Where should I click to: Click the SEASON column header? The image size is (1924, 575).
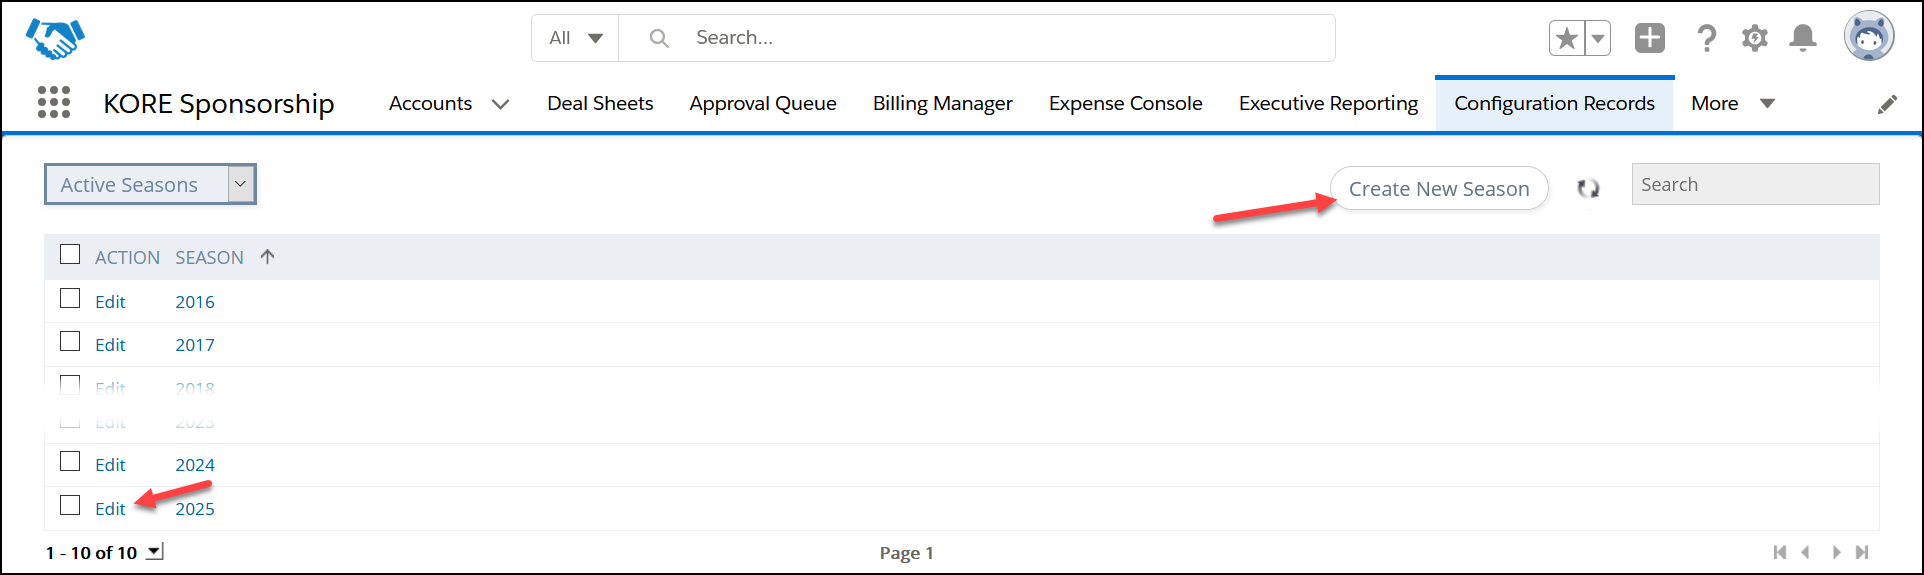pos(209,257)
